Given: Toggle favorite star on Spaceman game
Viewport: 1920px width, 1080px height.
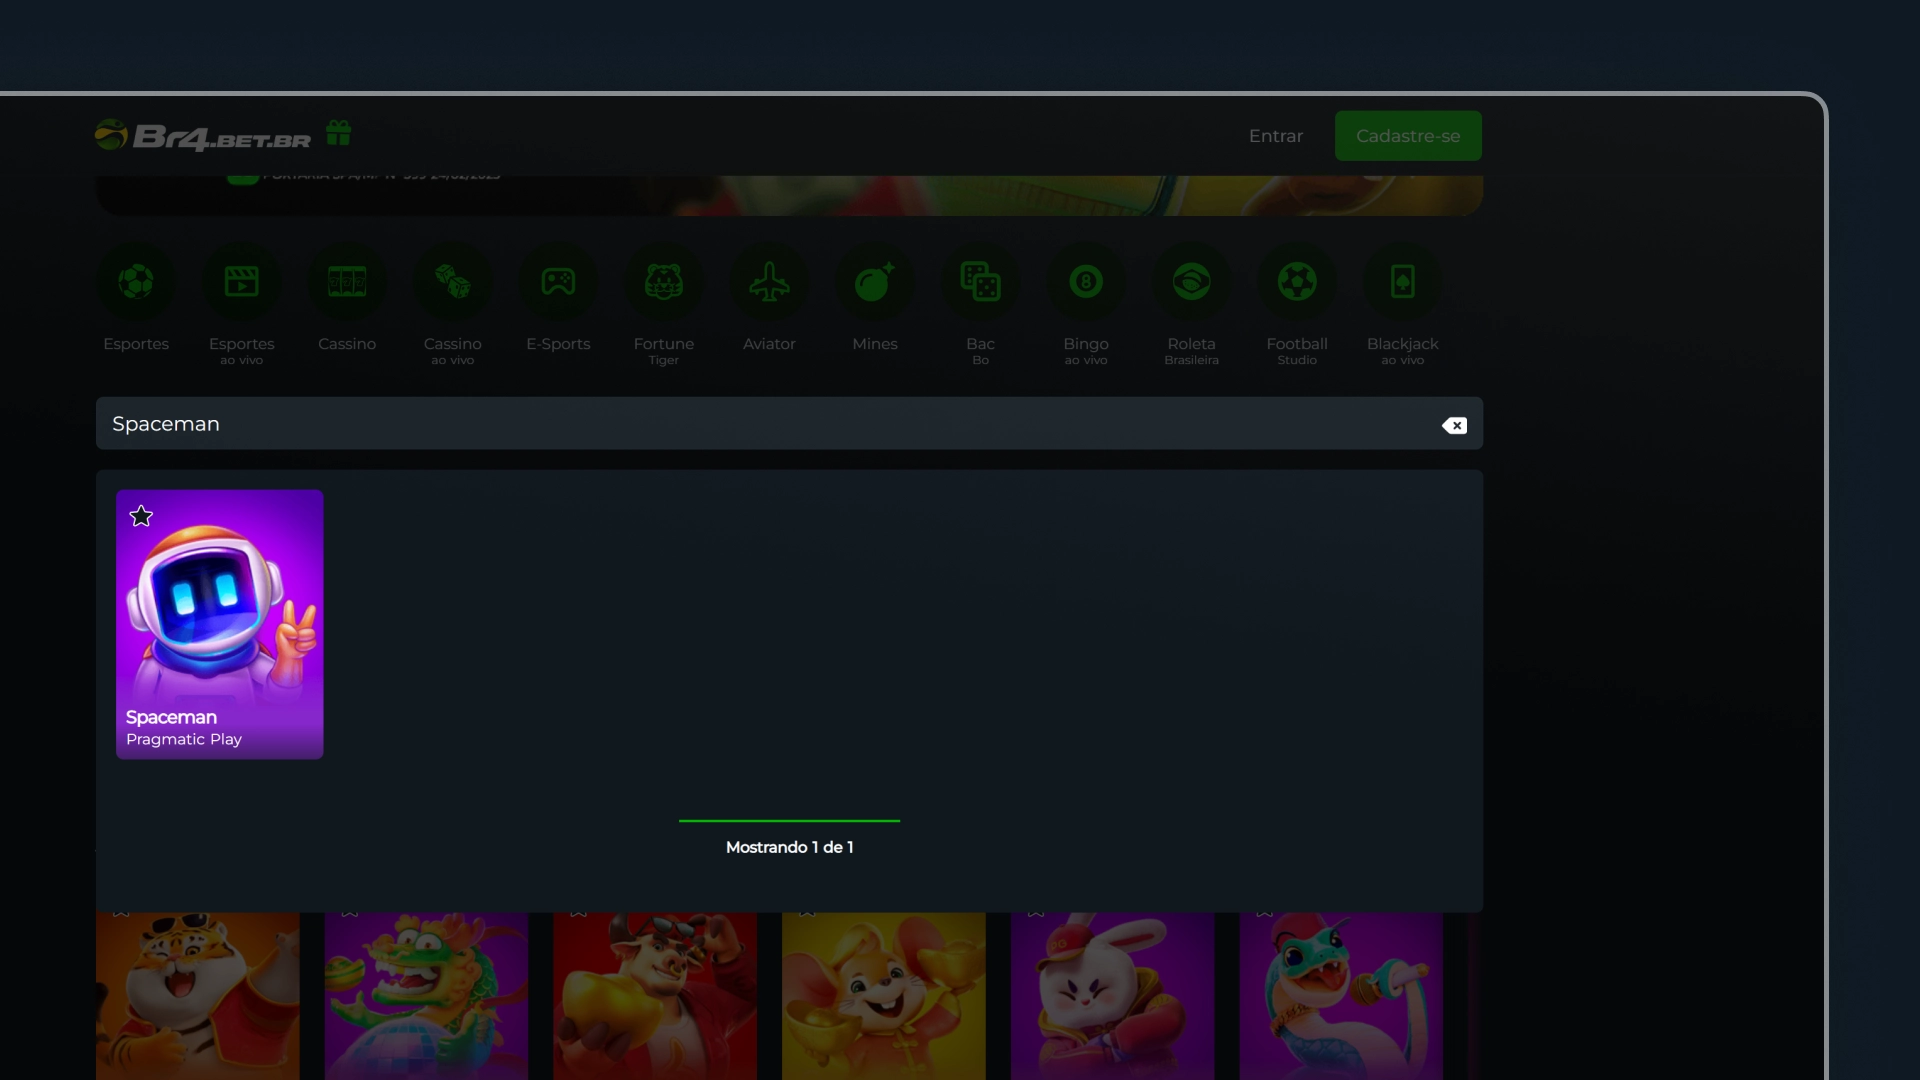Looking at the screenshot, I should 141,516.
